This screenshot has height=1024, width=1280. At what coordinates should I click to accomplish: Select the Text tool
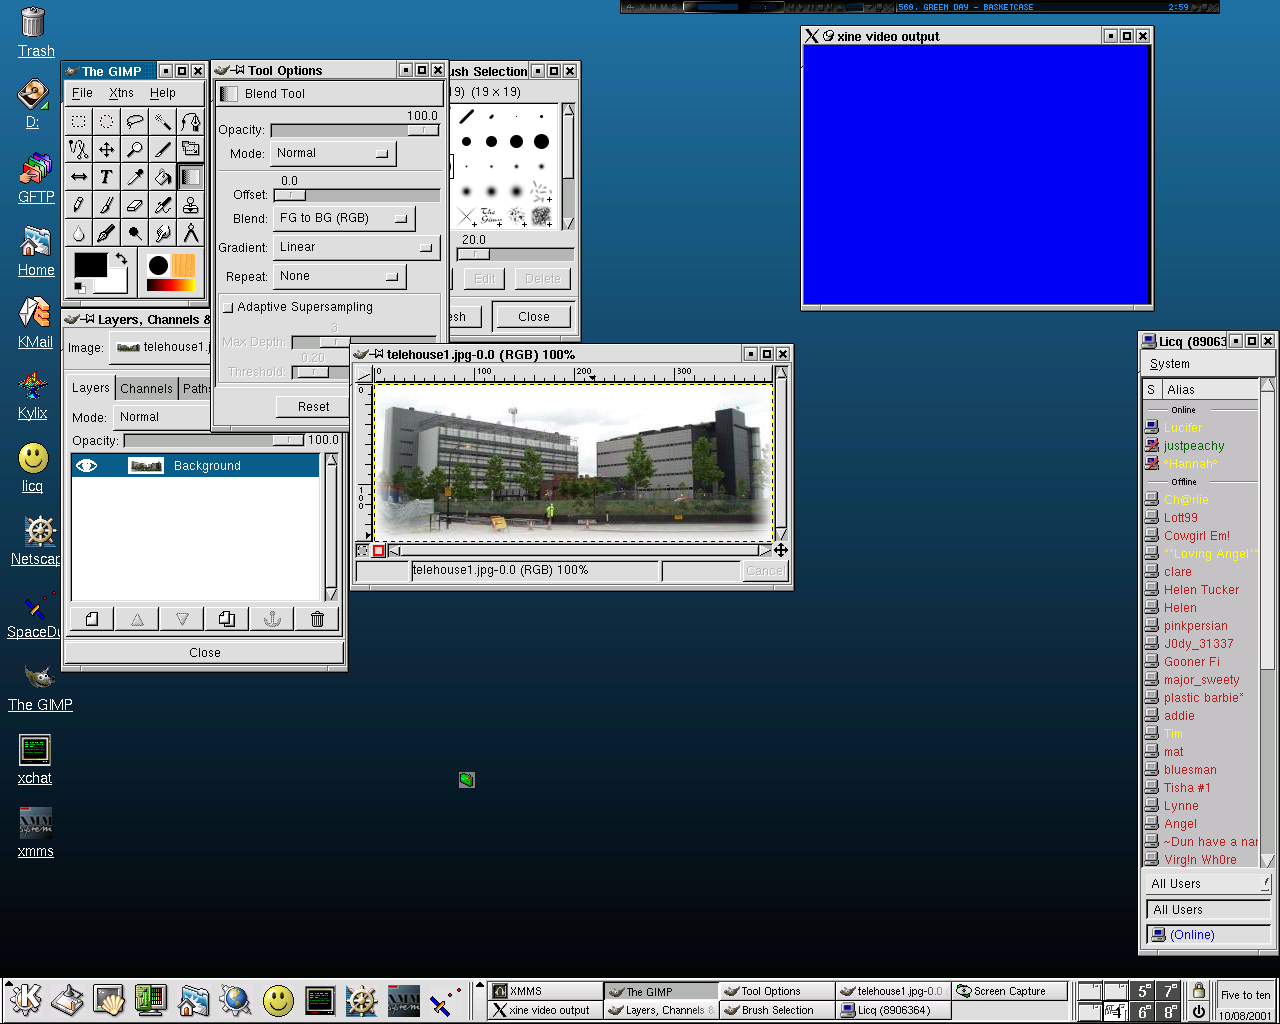[x=106, y=177]
